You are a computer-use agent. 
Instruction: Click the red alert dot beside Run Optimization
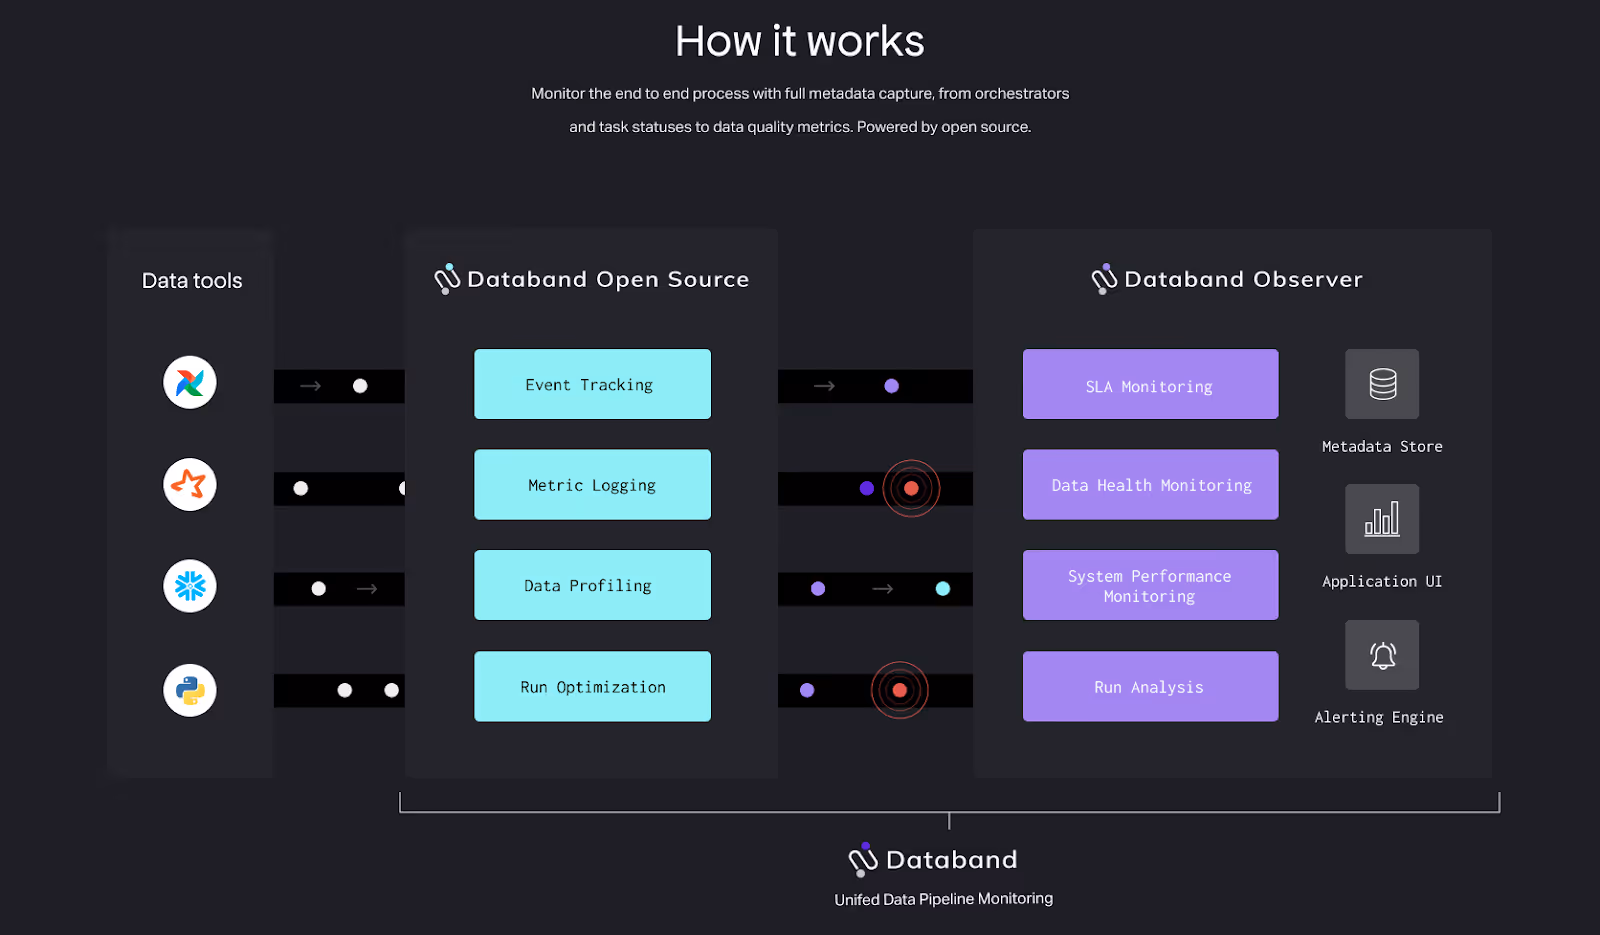tap(899, 690)
